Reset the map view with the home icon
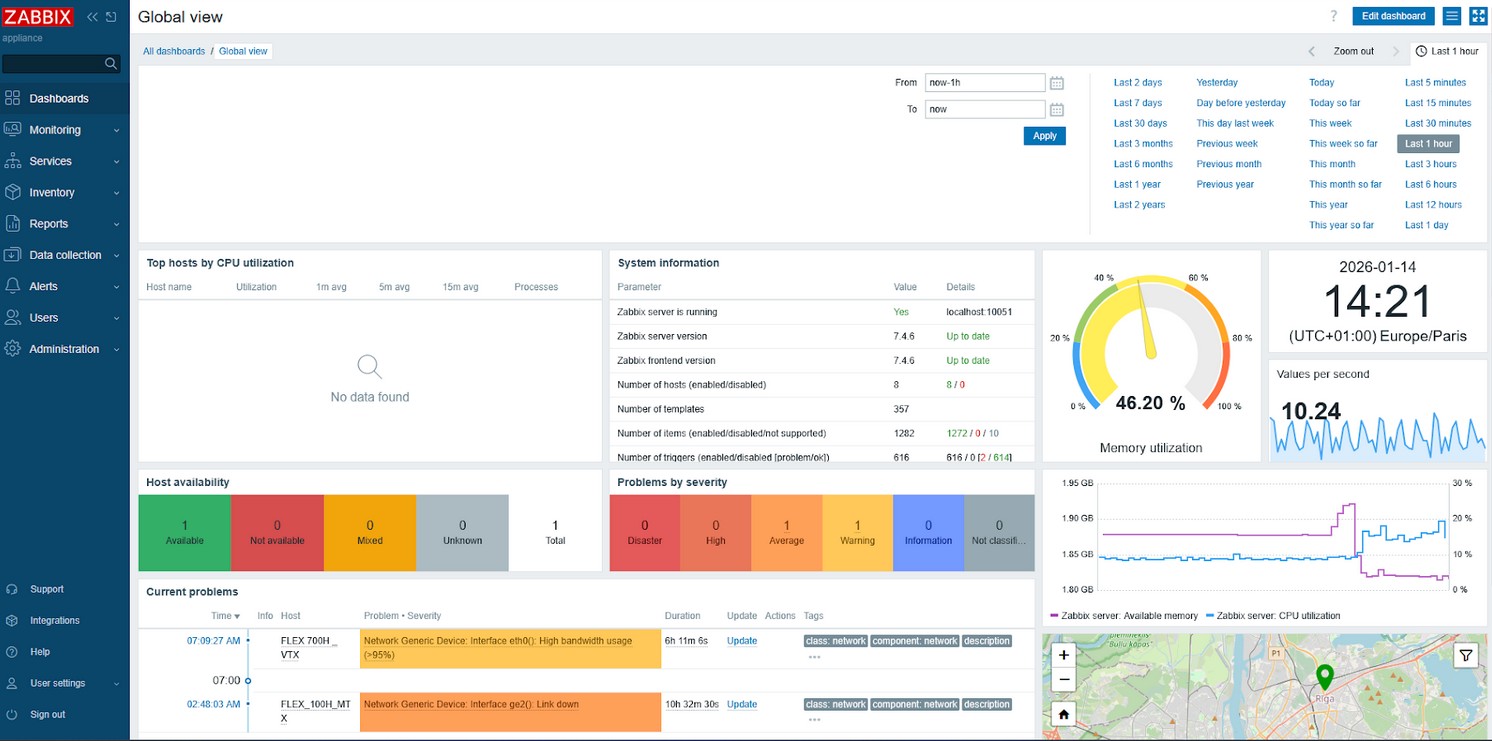This screenshot has height=741, width=1492. point(1063,714)
